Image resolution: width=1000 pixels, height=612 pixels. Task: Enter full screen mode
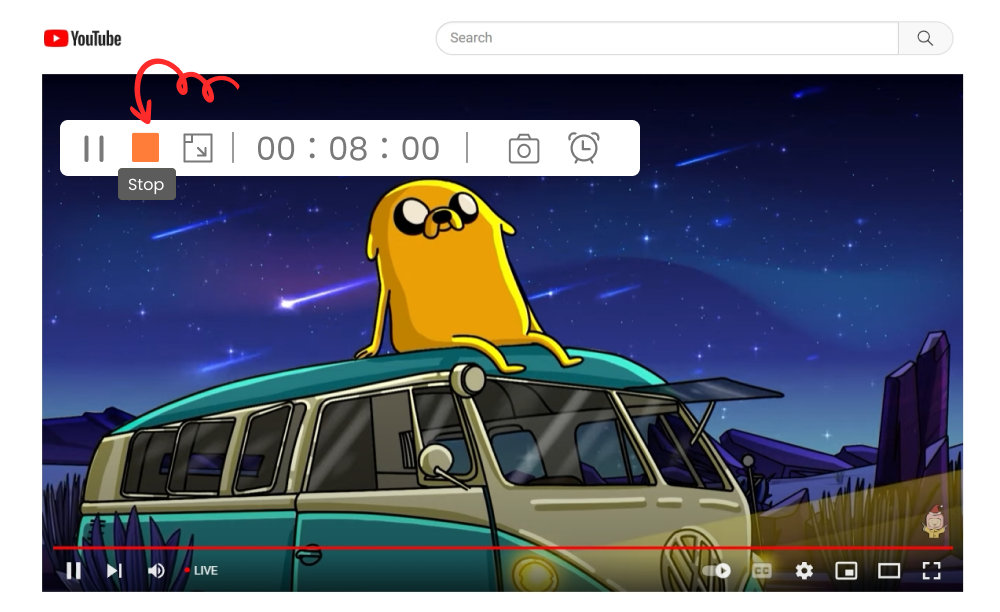point(931,571)
